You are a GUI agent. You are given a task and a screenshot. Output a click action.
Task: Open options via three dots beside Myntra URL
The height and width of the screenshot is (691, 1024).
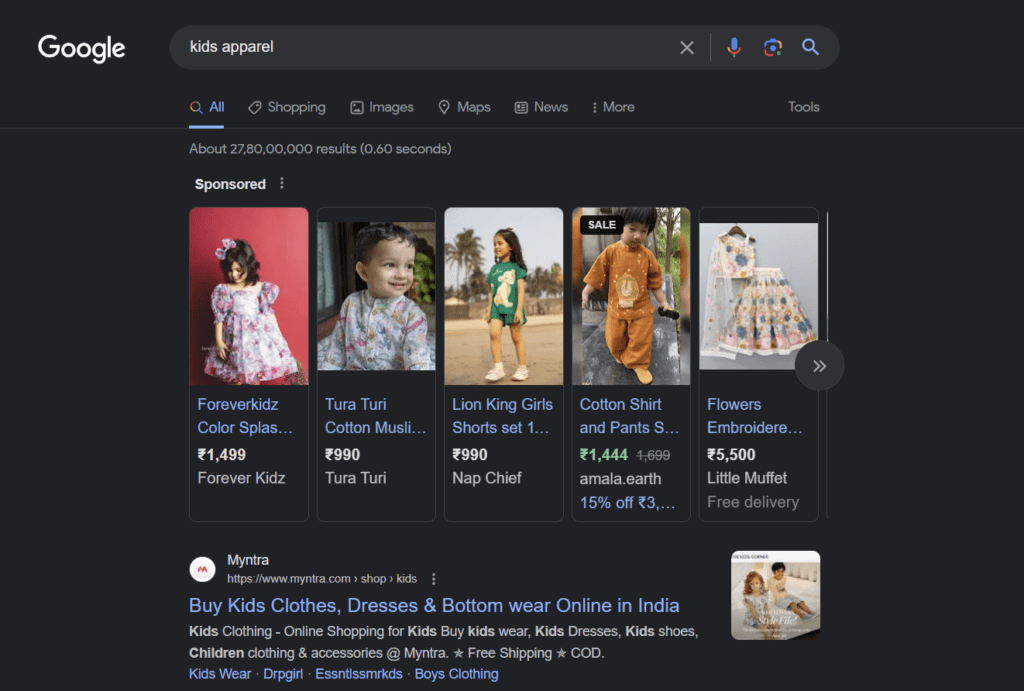point(434,578)
